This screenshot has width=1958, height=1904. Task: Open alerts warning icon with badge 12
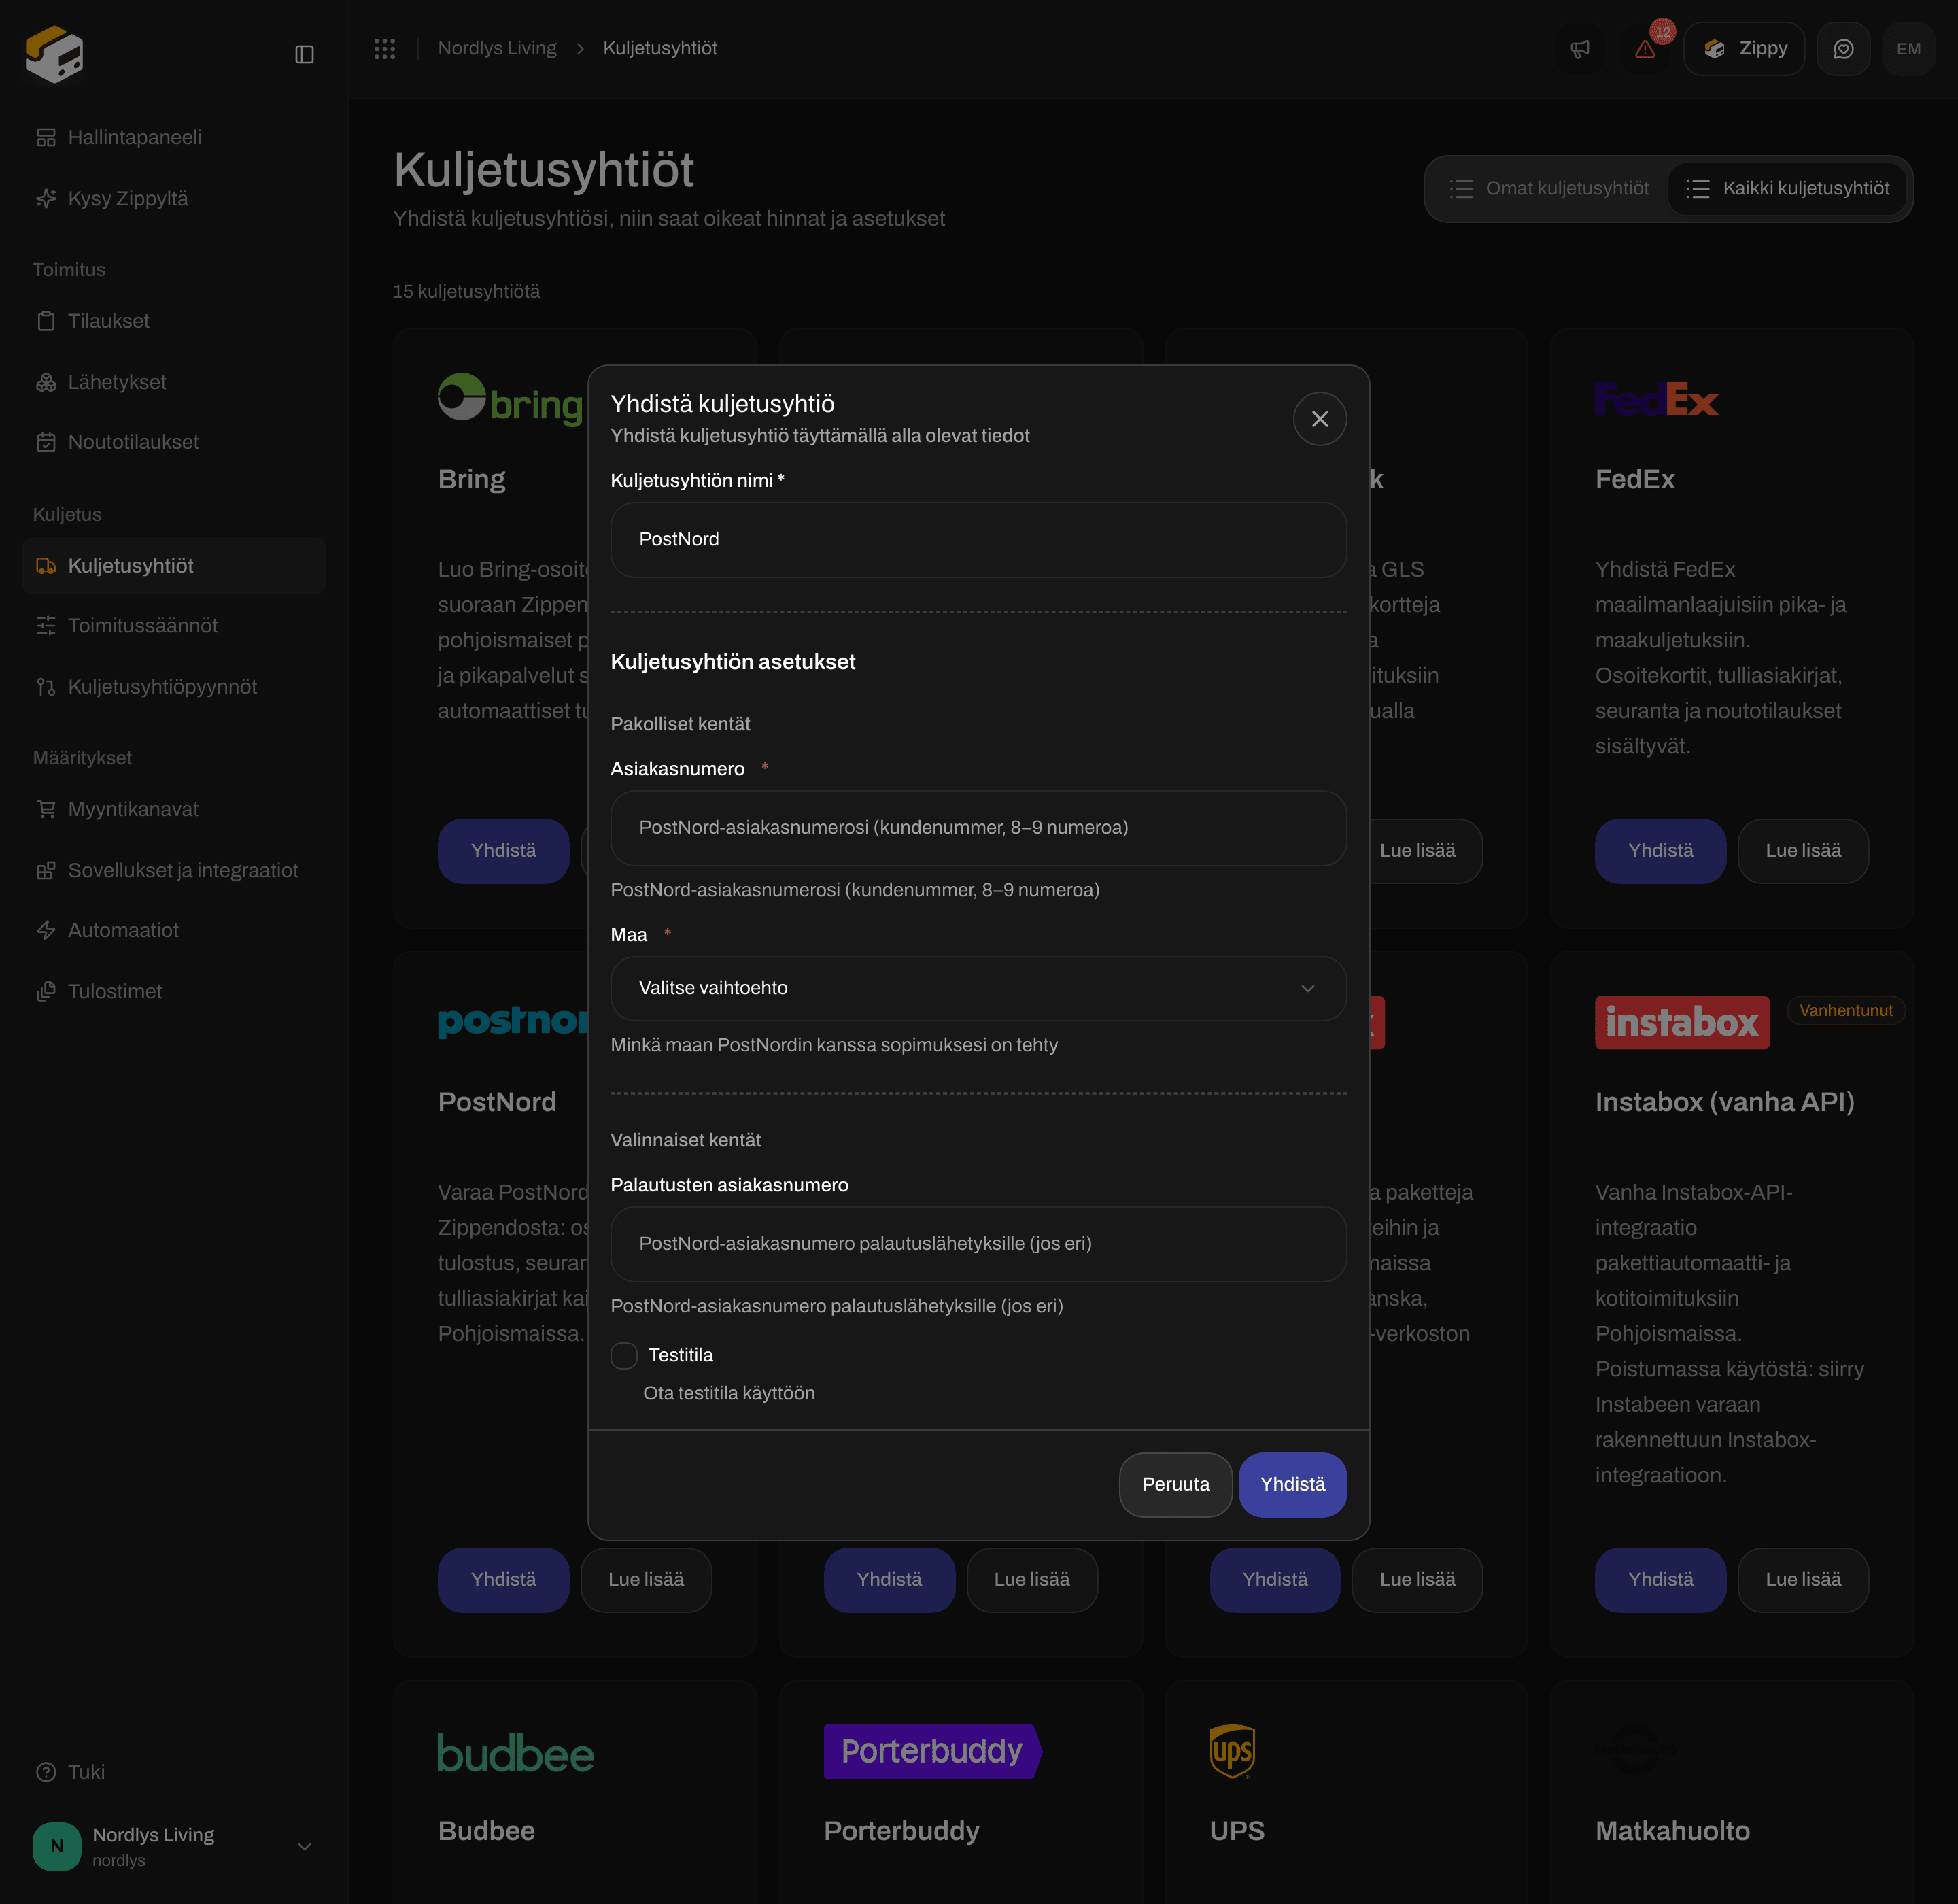(x=1645, y=49)
